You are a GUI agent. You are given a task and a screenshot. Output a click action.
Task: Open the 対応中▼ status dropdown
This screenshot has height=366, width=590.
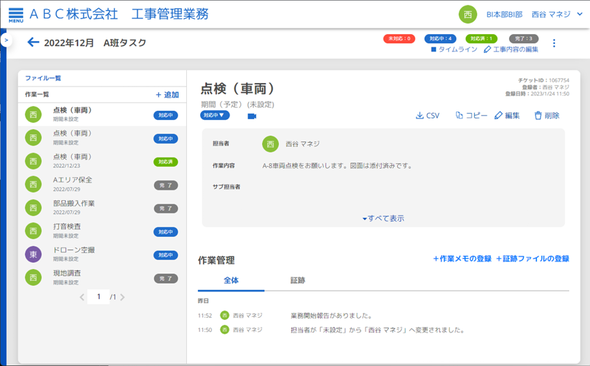[x=214, y=115]
